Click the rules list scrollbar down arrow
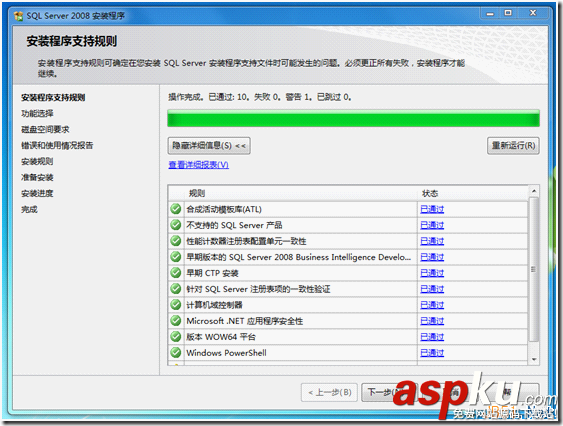563x426 pixels. [x=534, y=359]
